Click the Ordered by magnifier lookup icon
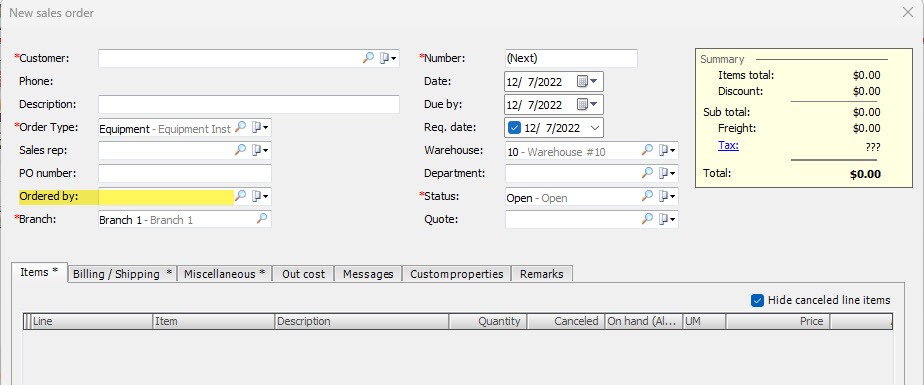Viewport: 924px width, 385px height. 240,196
